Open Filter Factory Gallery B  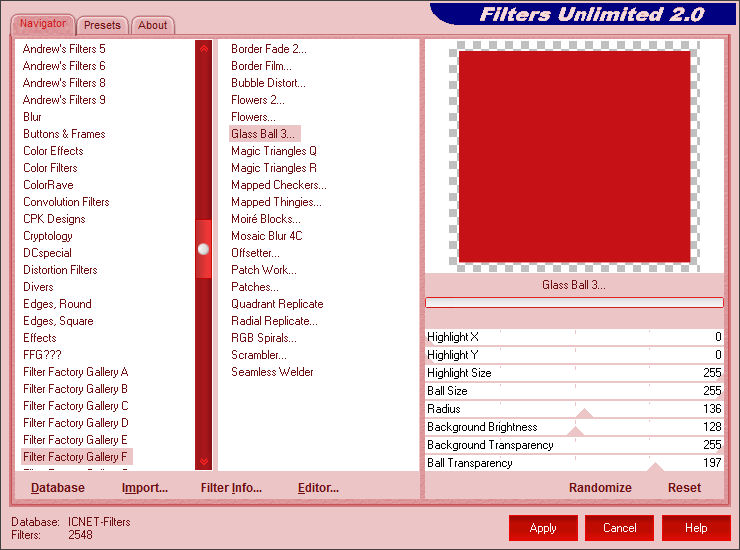coord(76,389)
